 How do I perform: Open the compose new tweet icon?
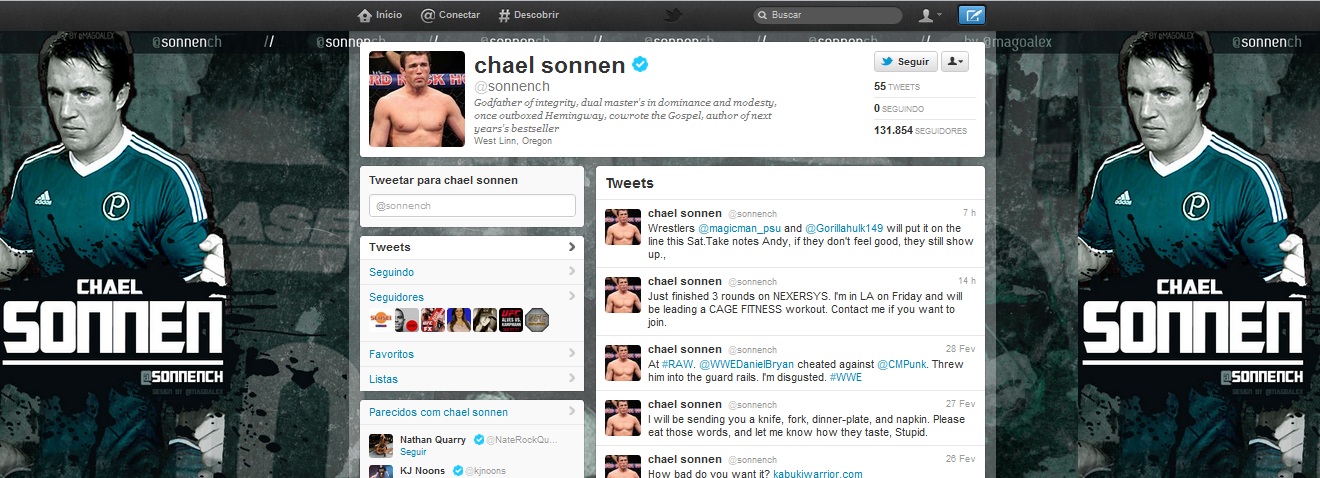click(971, 15)
